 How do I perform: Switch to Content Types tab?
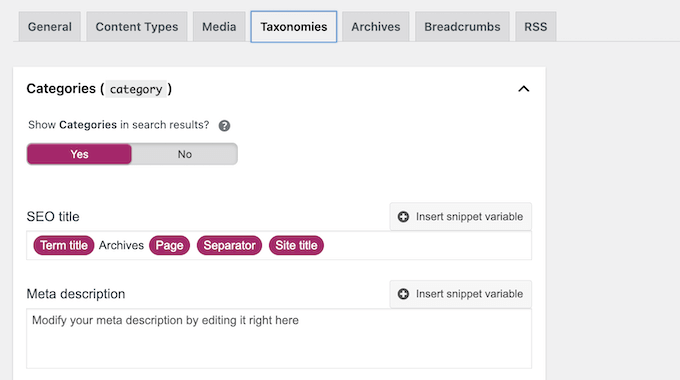click(x=137, y=27)
